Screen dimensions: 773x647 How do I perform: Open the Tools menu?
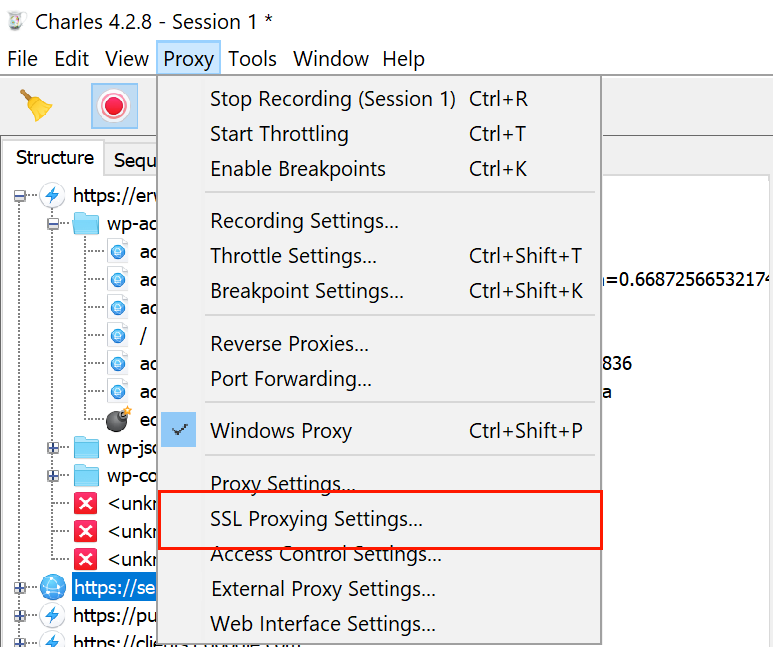pos(252,59)
